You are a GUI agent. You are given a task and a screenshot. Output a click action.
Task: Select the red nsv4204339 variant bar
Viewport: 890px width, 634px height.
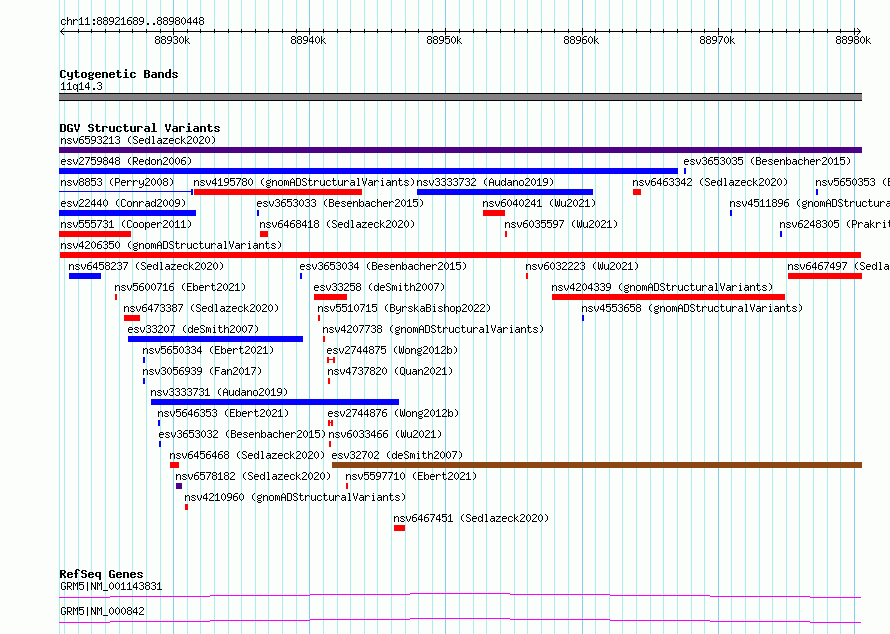point(669,297)
